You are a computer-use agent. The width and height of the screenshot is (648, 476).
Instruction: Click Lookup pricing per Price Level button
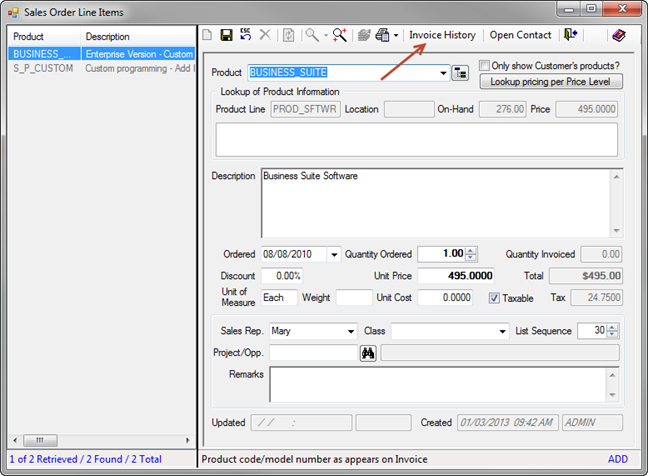pyautogui.click(x=550, y=82)
